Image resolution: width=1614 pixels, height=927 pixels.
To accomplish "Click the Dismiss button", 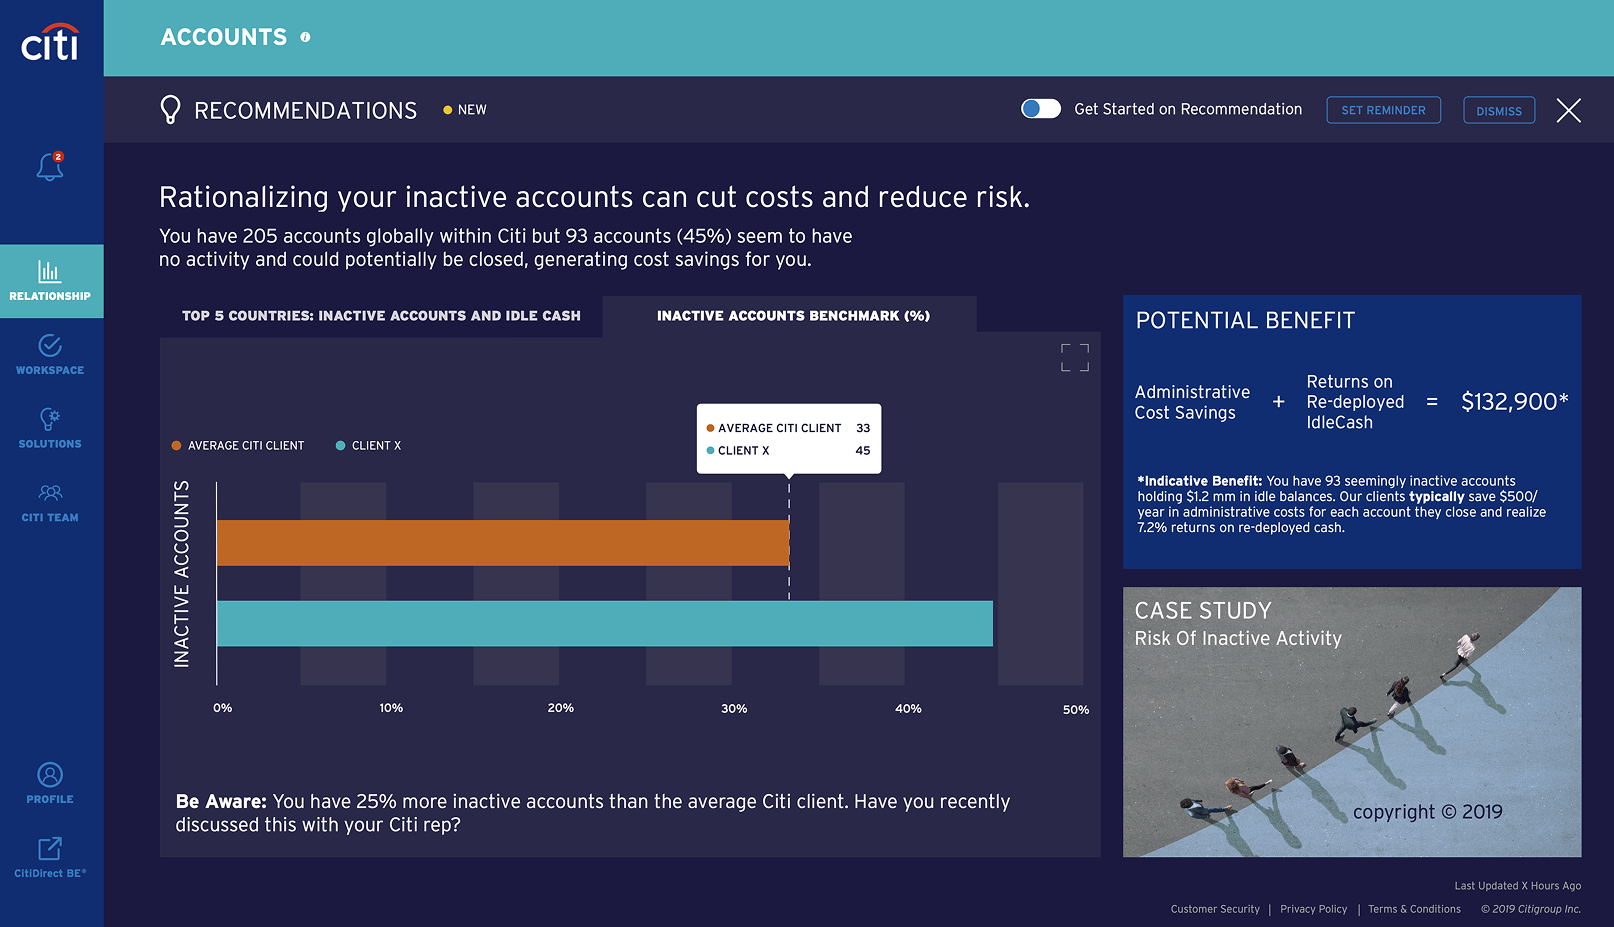I will [1498, 110].
